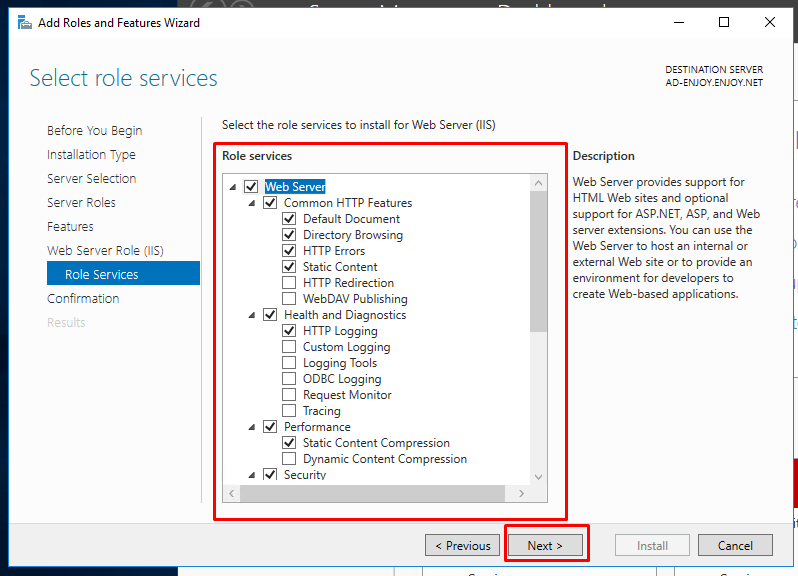Enable the HTTP Redirection checkbox
The height and width of the screenshot is (576, 798).
289,282
